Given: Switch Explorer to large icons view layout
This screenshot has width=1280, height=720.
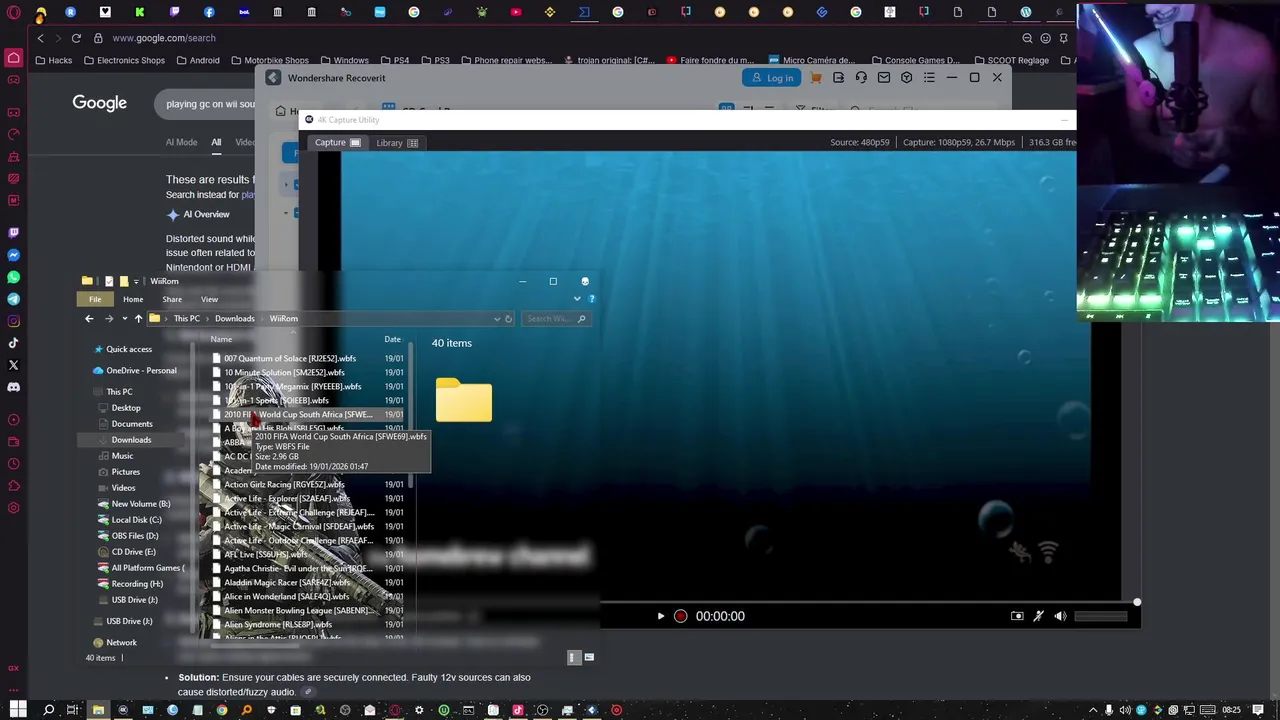Looking at the screenshot, I should coord(589,657).
